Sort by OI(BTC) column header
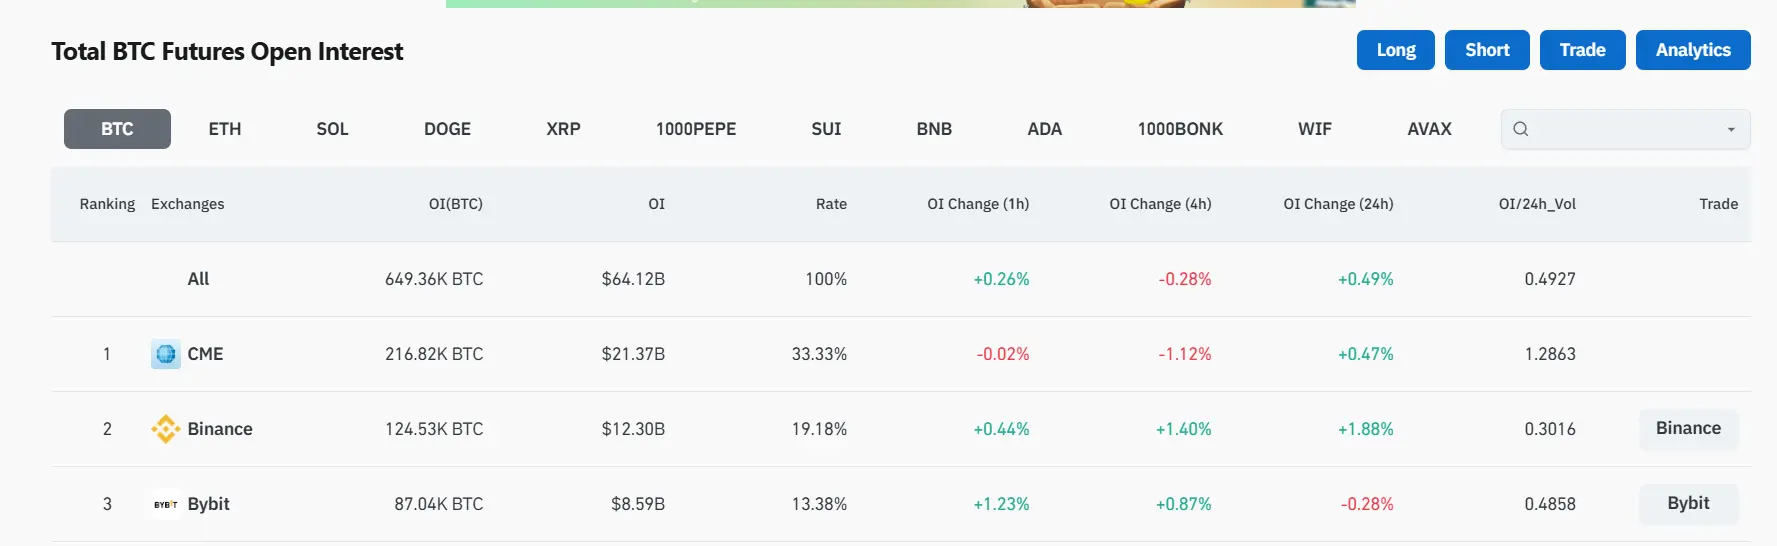Image resolution: width=1777 pixels, height=546 pixels. [455, 204]
